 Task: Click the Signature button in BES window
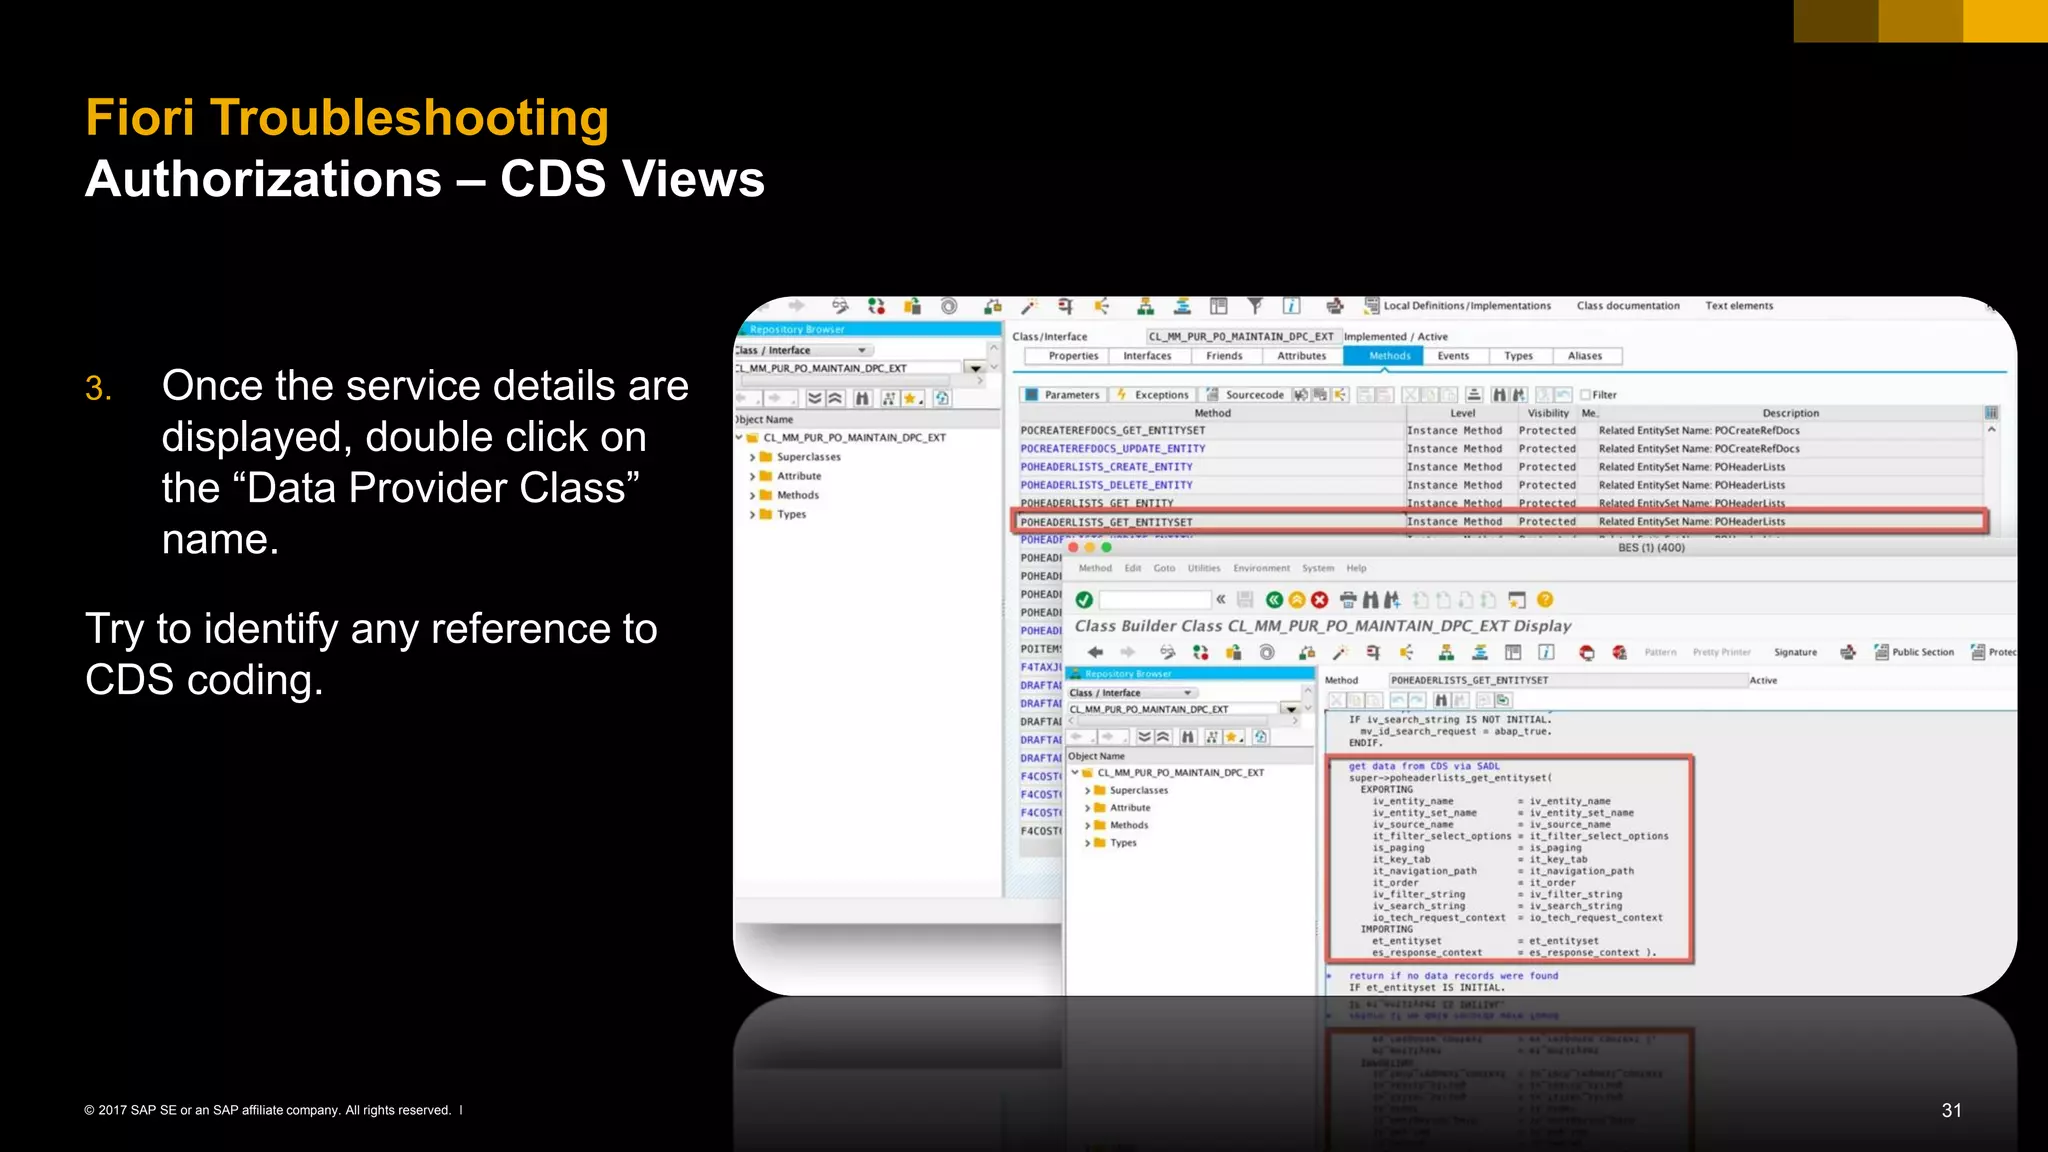[1795, 653]
